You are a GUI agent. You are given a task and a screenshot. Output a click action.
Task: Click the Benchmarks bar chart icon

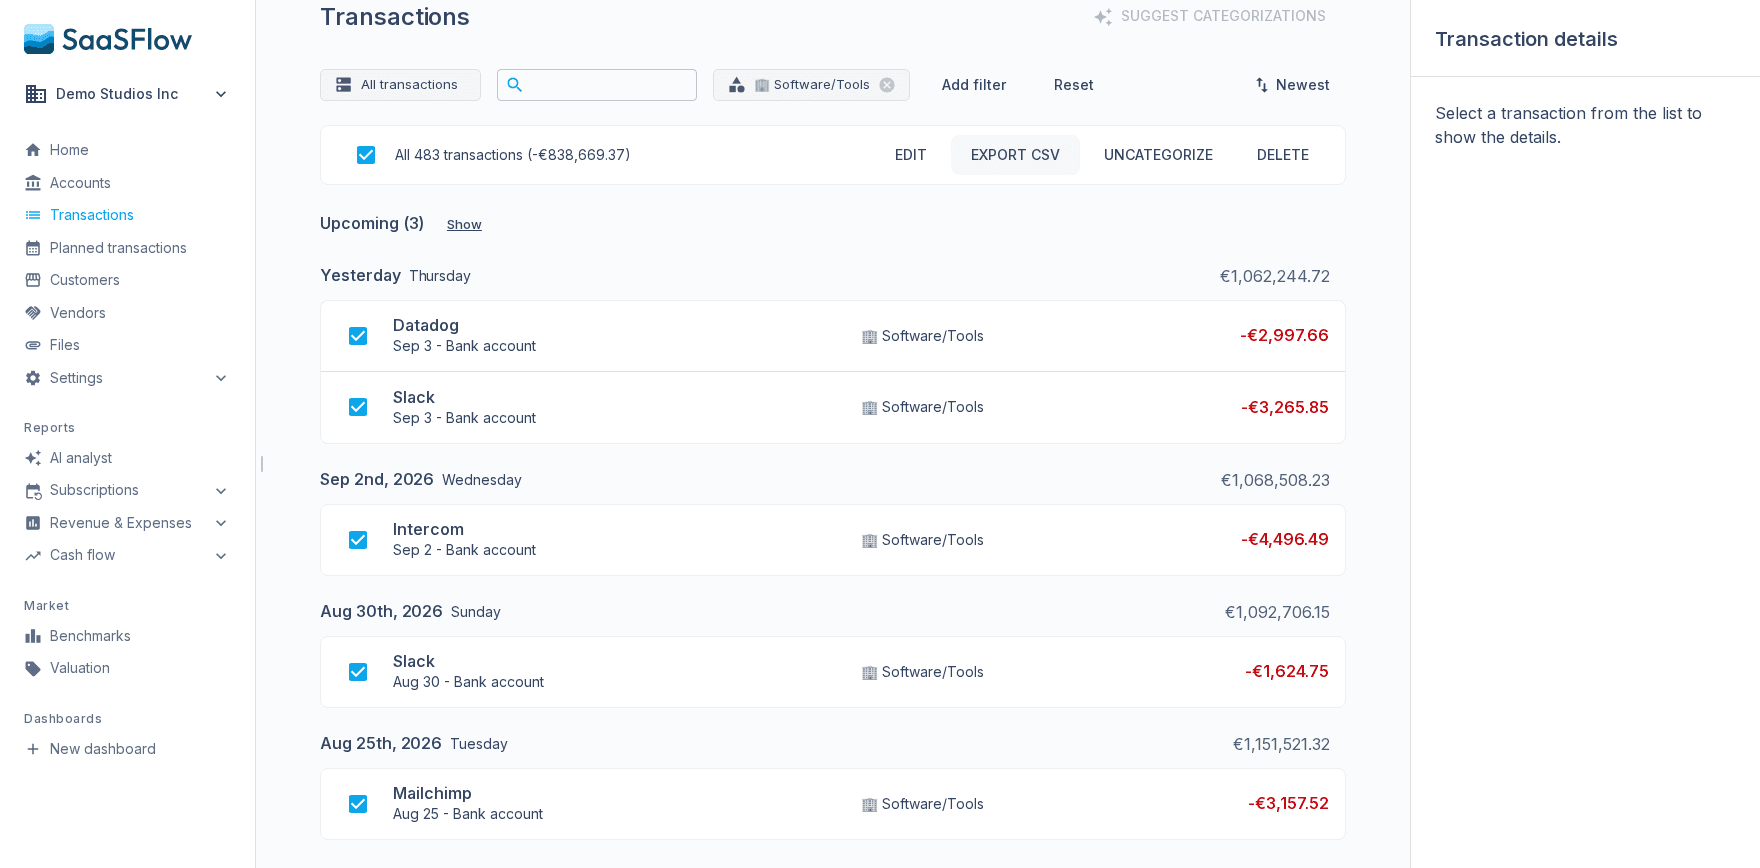[x=33, y=636]
